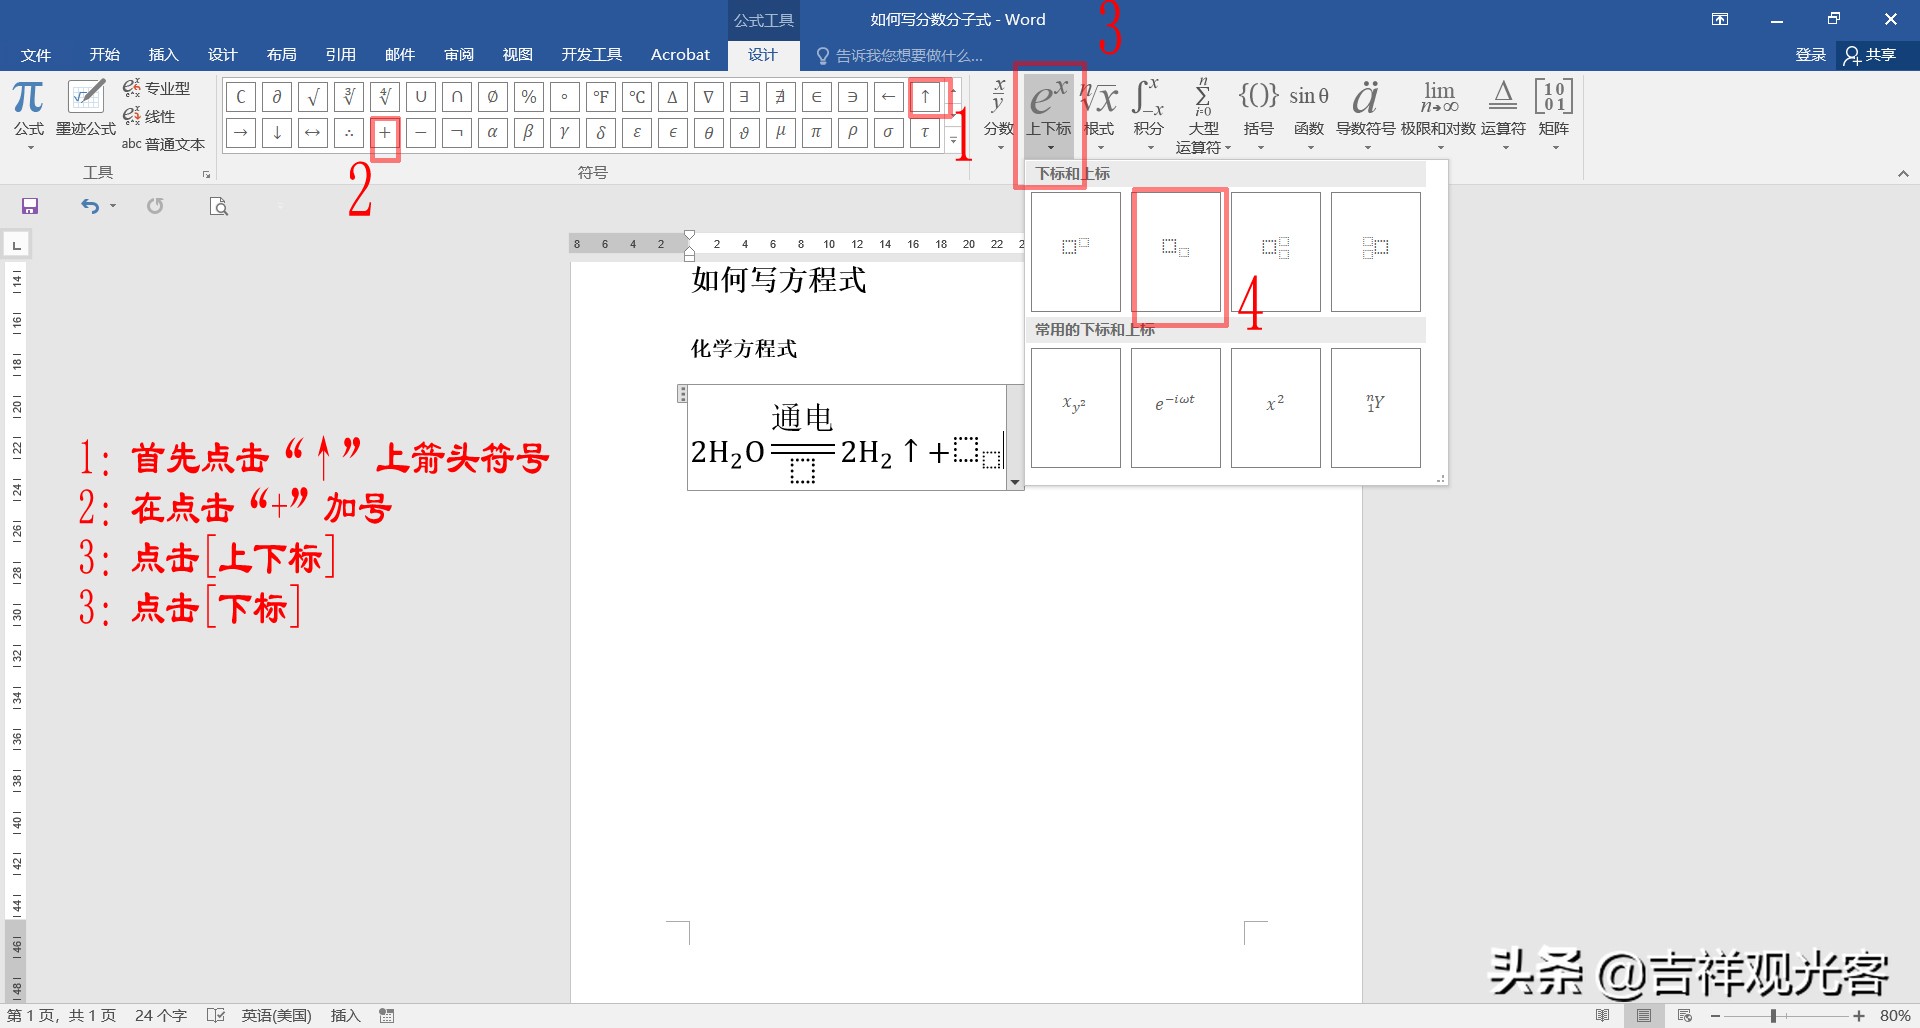Viewport: 1920px width, 1028px height.
Task: Click the 登录 (Sign in) link
Action: click(x=1810, y=55)
